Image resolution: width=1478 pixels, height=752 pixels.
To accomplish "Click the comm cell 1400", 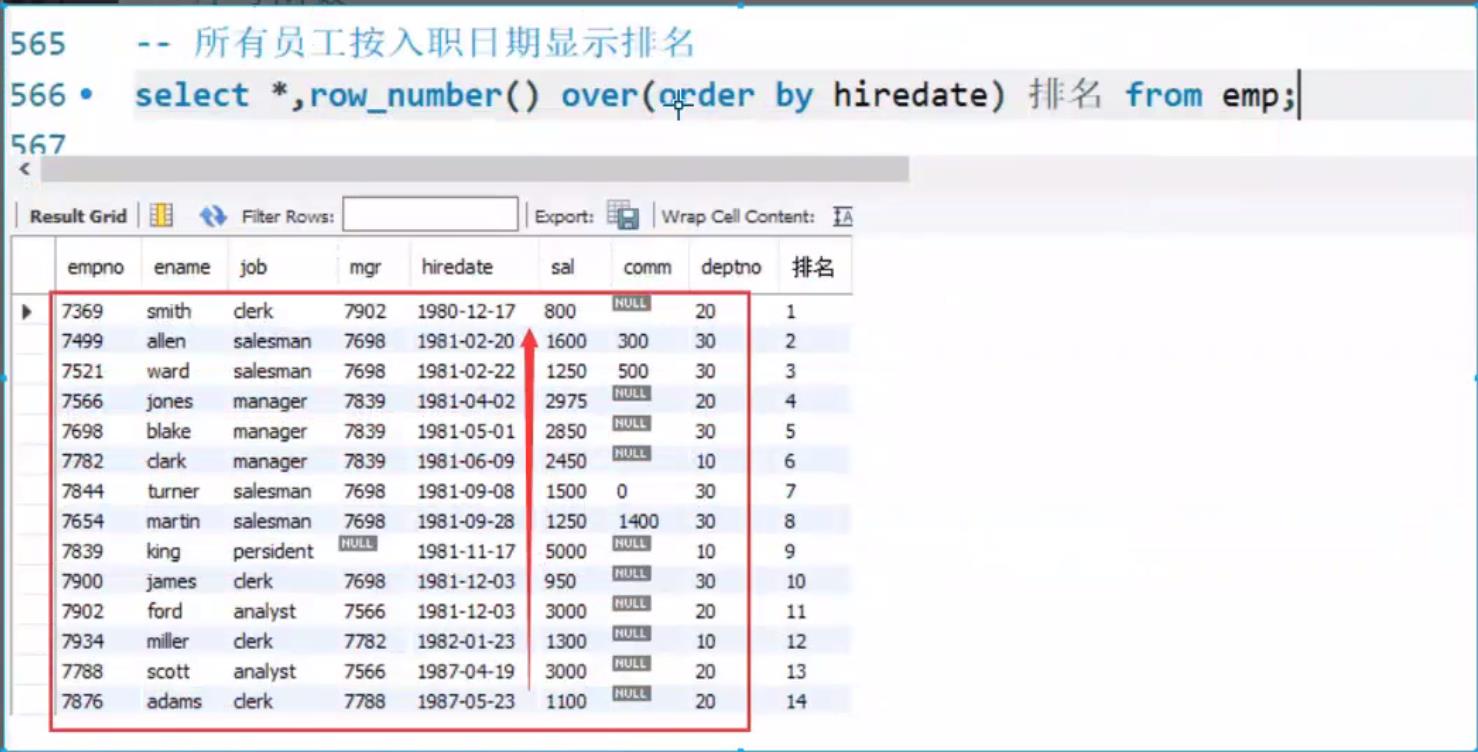I will [638, 522].
